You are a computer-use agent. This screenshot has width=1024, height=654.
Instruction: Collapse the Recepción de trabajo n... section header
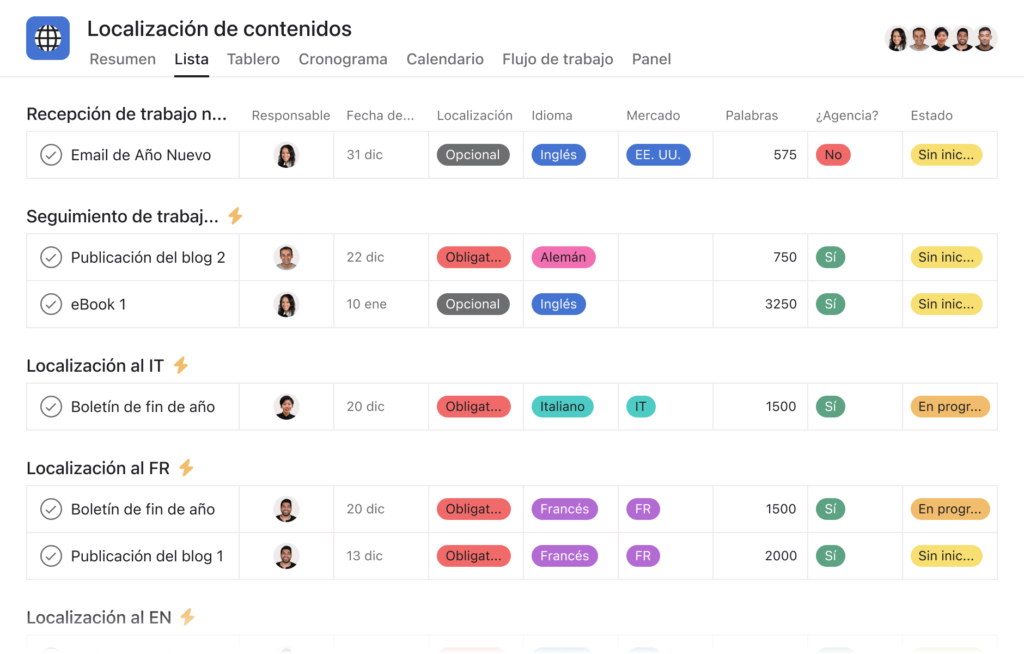click(127, 114)
